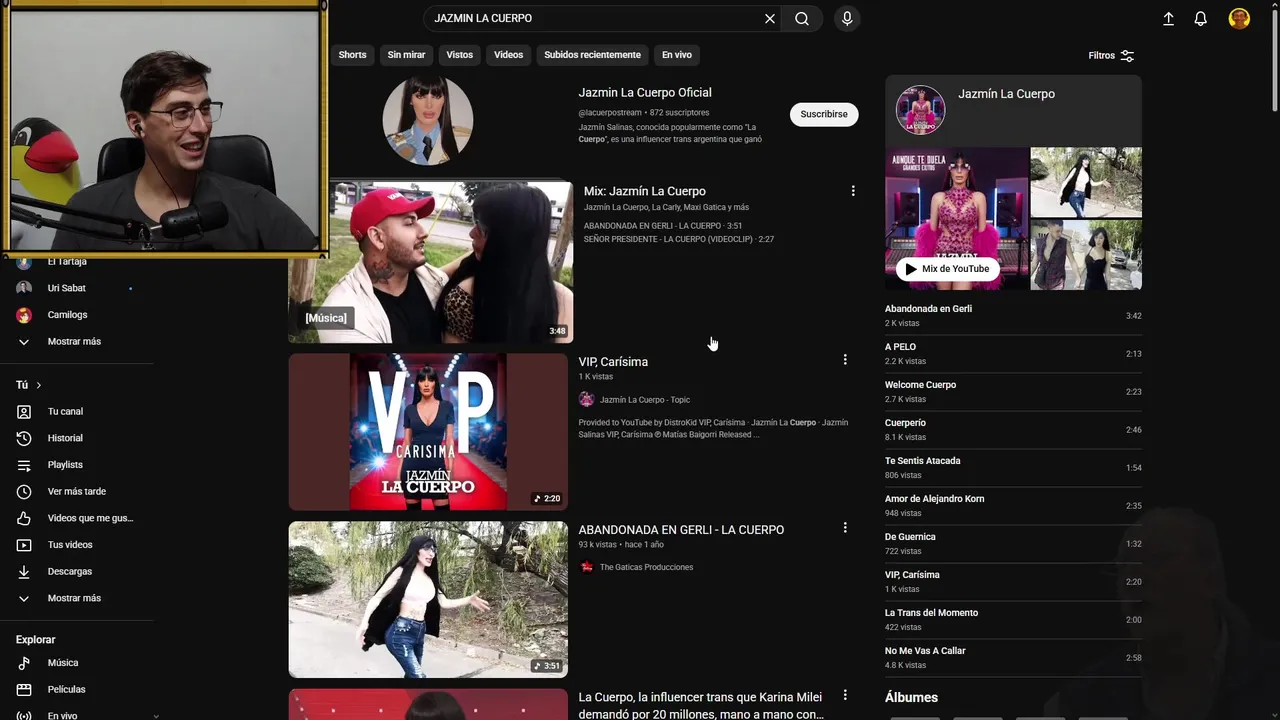The height and width of the screenshot is (720, 1280).
Task: Play Welcome Cuerpo in song list
Action: [x=1013, y=391]
